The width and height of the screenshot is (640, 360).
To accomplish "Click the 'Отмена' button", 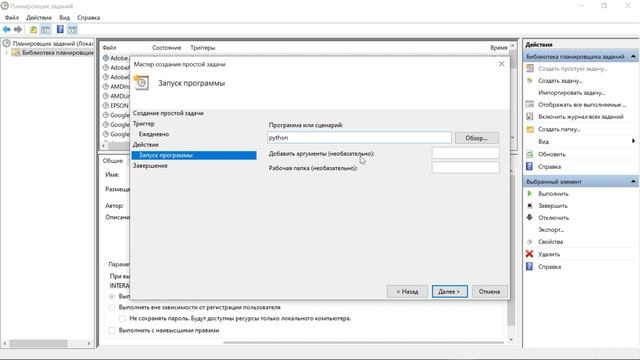I will [x=489, y=291].
